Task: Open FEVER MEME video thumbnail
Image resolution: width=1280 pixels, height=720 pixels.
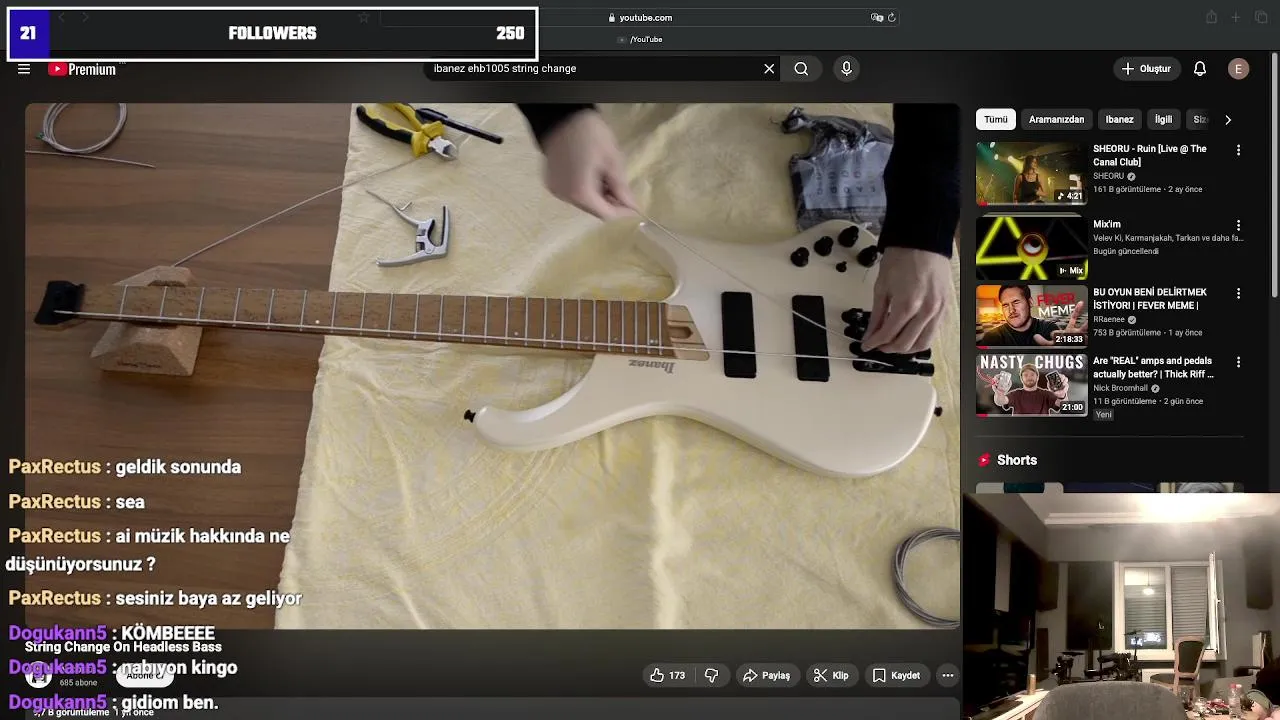Action: pyautogui.click(x=1031, y=316)
